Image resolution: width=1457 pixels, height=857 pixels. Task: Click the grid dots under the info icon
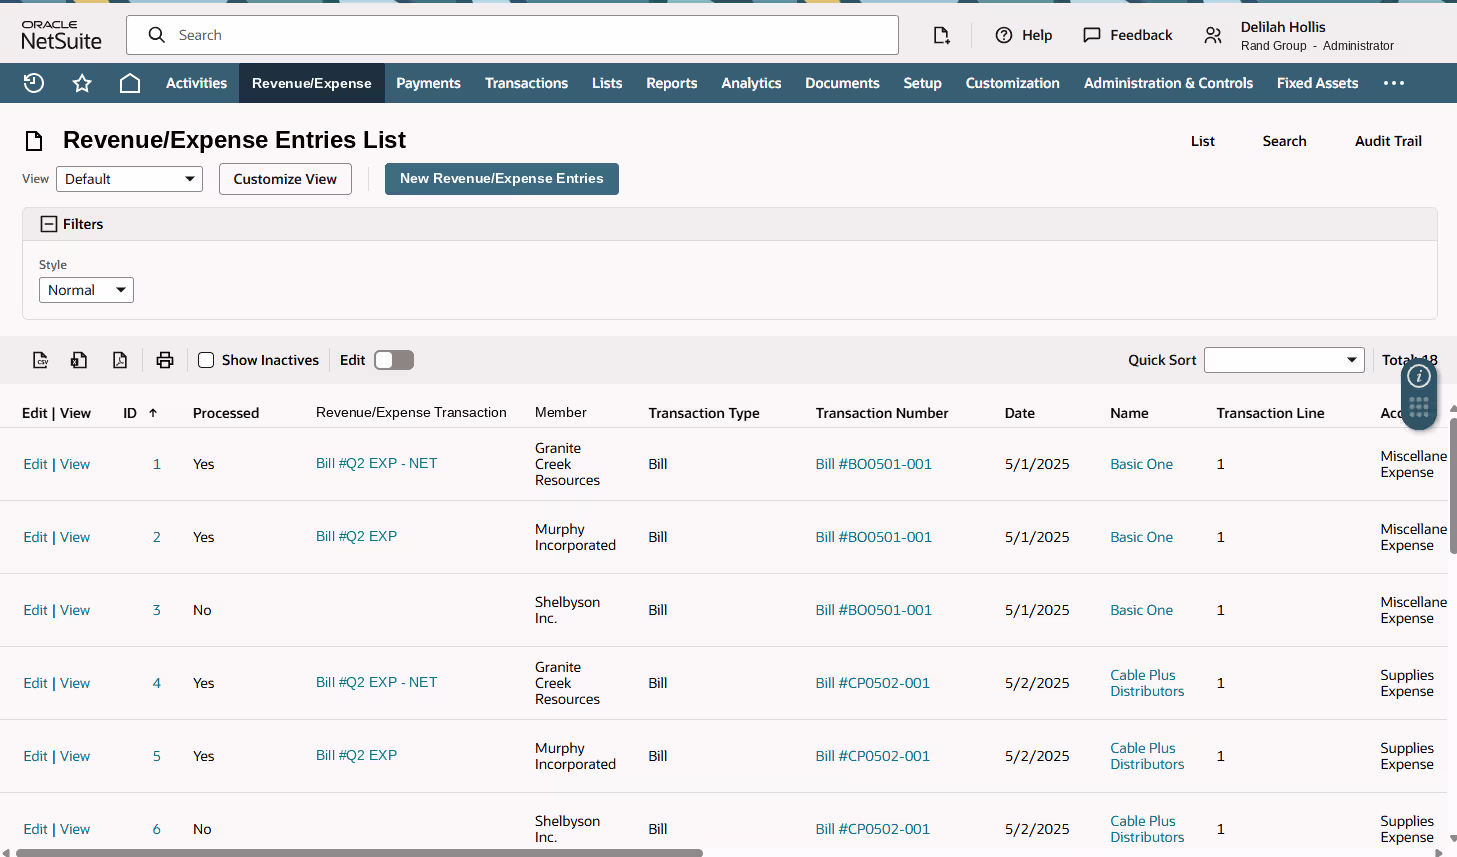(1419, 407)
